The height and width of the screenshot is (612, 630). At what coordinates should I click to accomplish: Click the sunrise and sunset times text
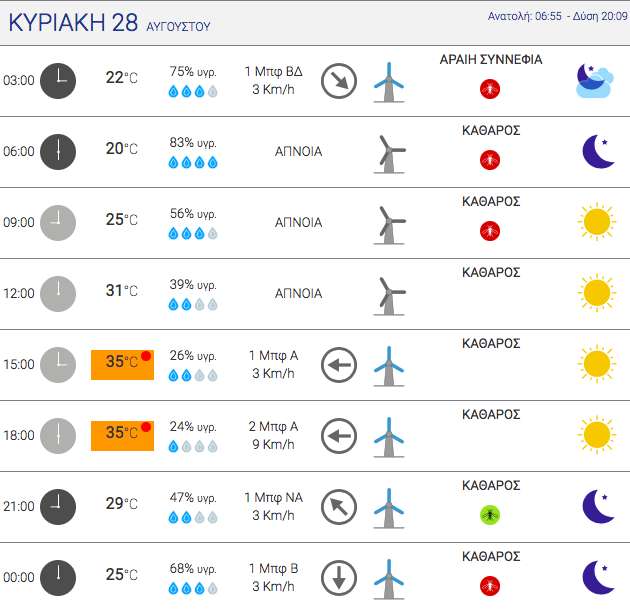[x=557, y=16]
